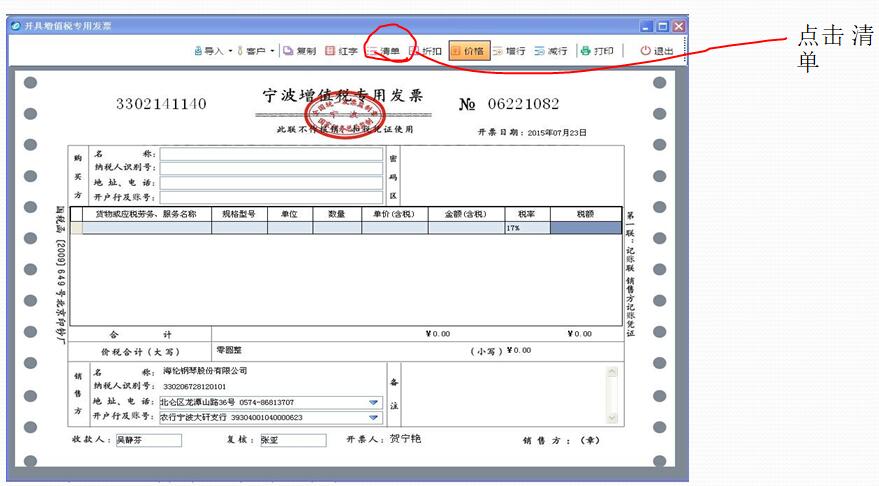Click the buyer 纳税人识别号 input field
The image size is (879, 486).
(271, 168)
